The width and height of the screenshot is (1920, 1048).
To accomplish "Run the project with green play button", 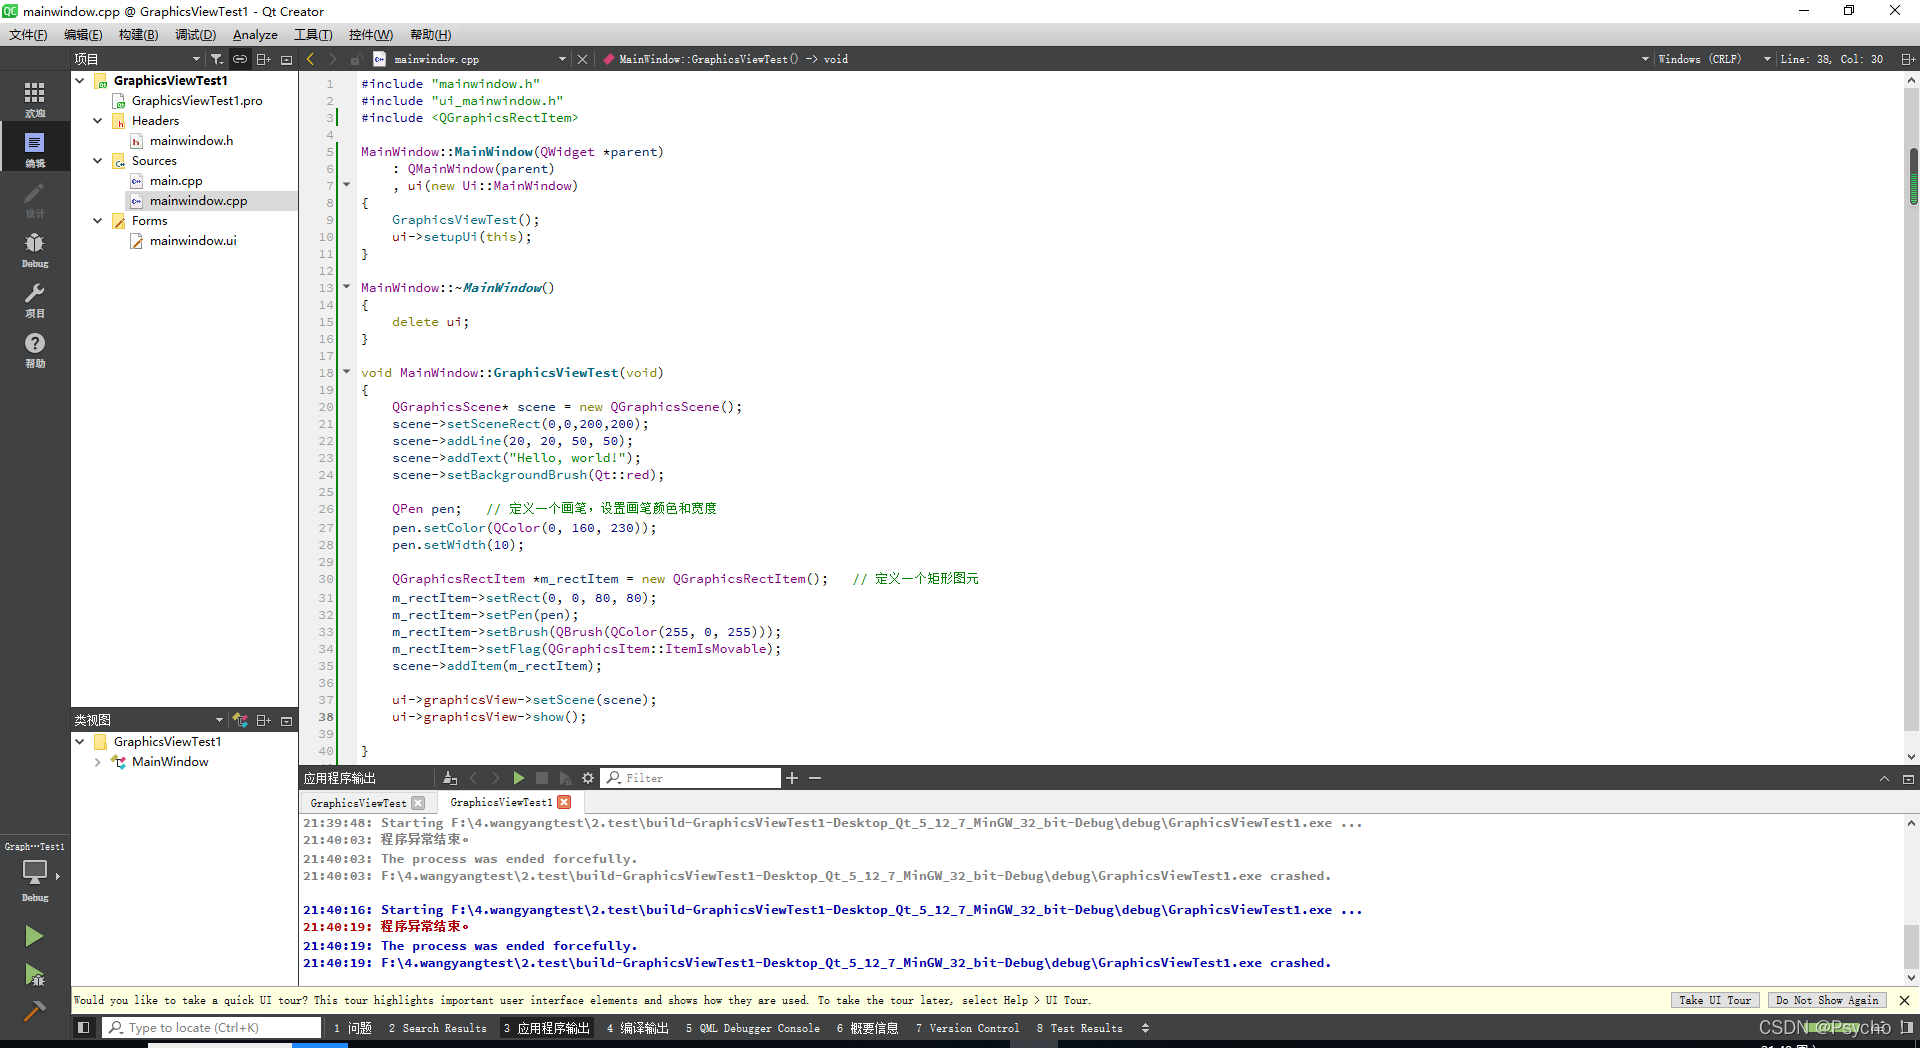I will [34, 936].
